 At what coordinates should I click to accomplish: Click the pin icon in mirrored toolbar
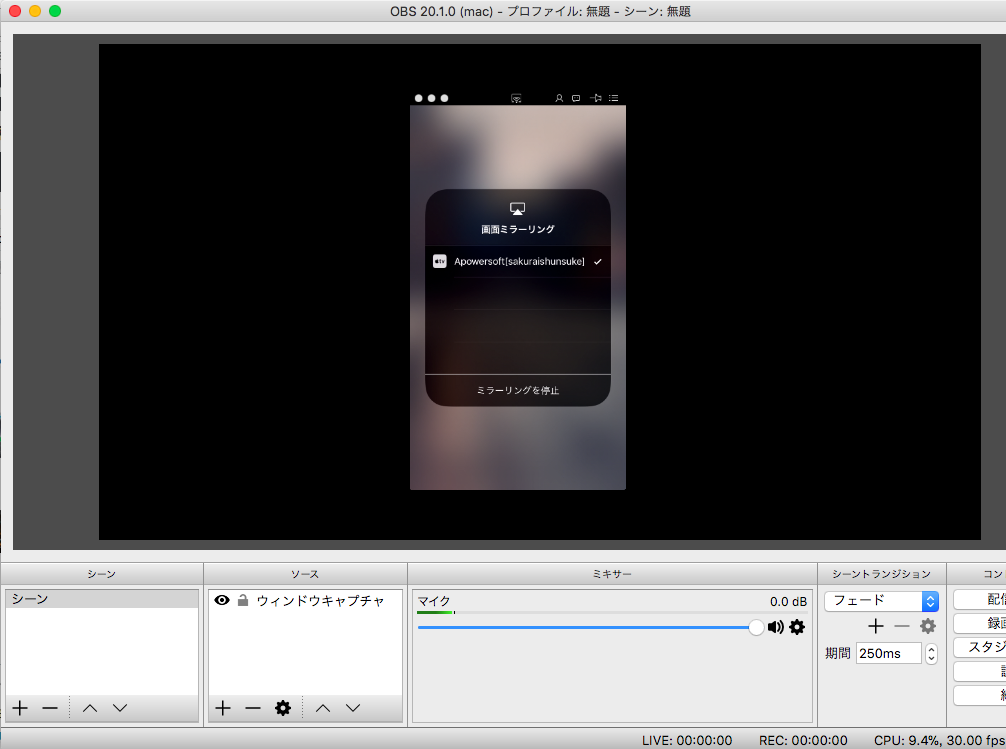point(595,98)
